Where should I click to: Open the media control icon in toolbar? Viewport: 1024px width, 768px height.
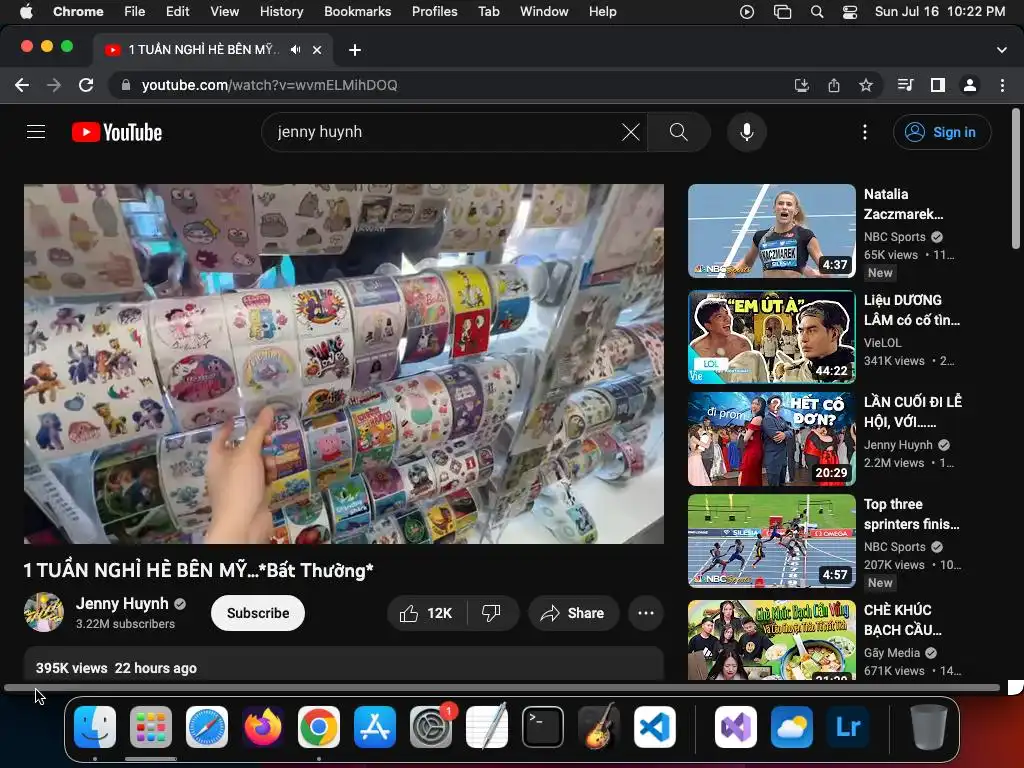tap(905, 85)
